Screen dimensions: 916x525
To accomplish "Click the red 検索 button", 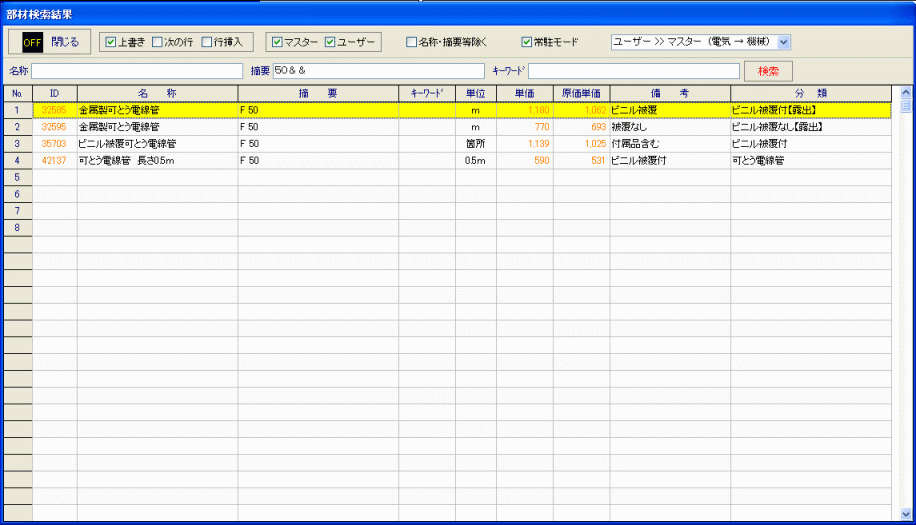I will (x=768, y=71).
